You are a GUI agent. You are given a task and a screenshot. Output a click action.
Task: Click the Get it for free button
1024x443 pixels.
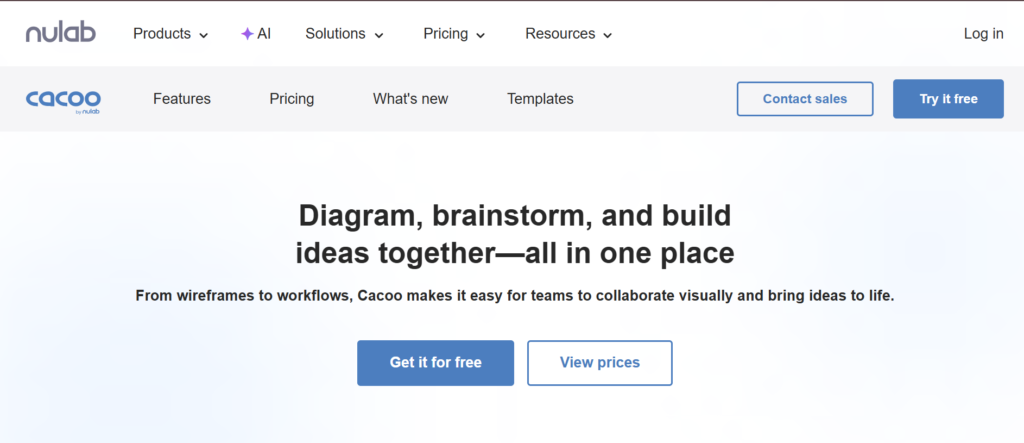pos(435,363)
